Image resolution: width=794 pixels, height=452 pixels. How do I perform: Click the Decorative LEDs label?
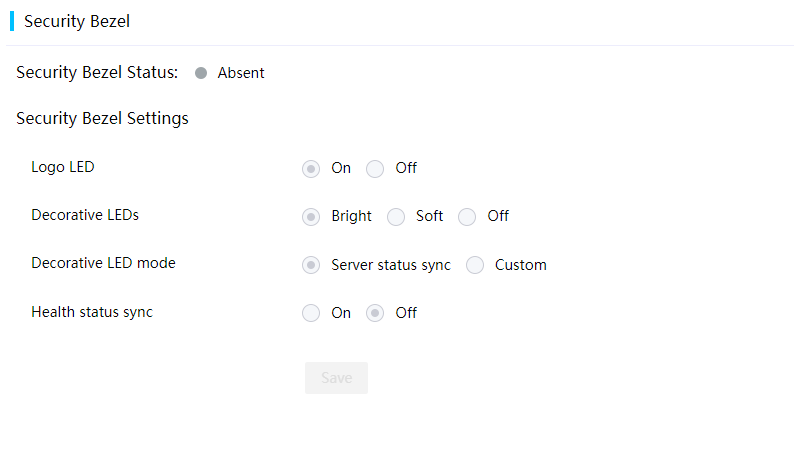[85, 215]
